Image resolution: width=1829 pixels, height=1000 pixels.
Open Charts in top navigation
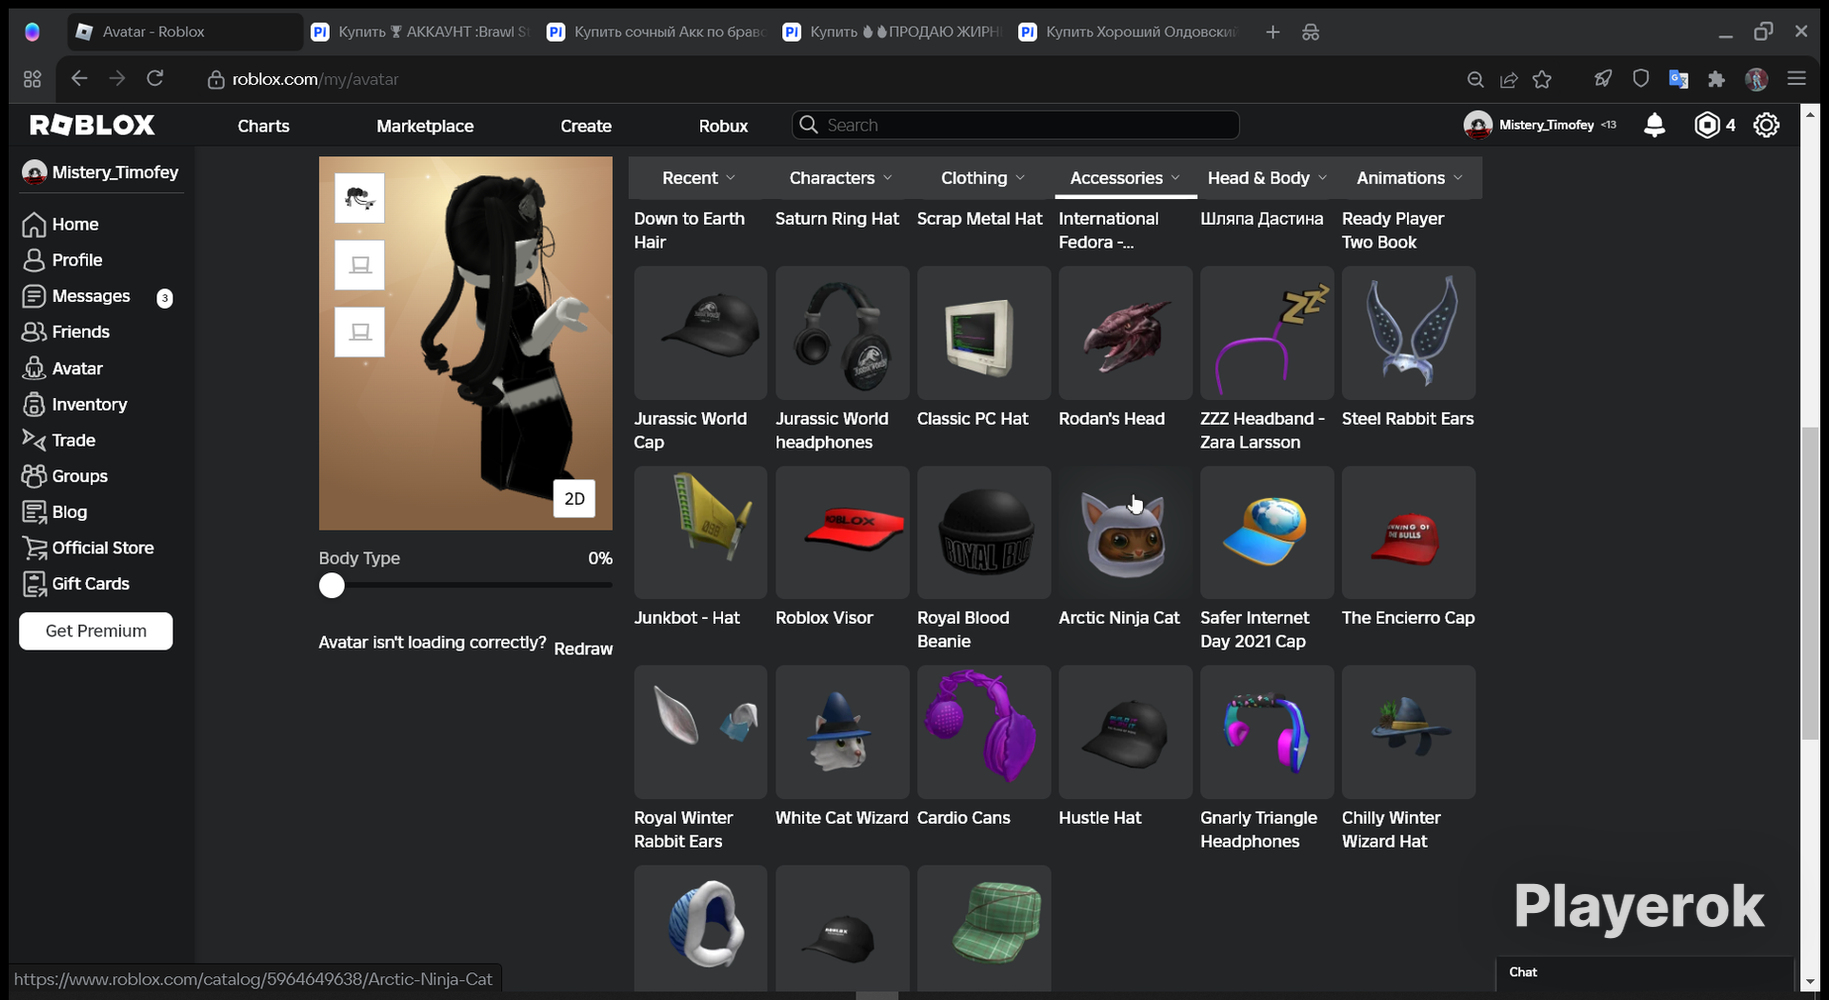[264, 126]
